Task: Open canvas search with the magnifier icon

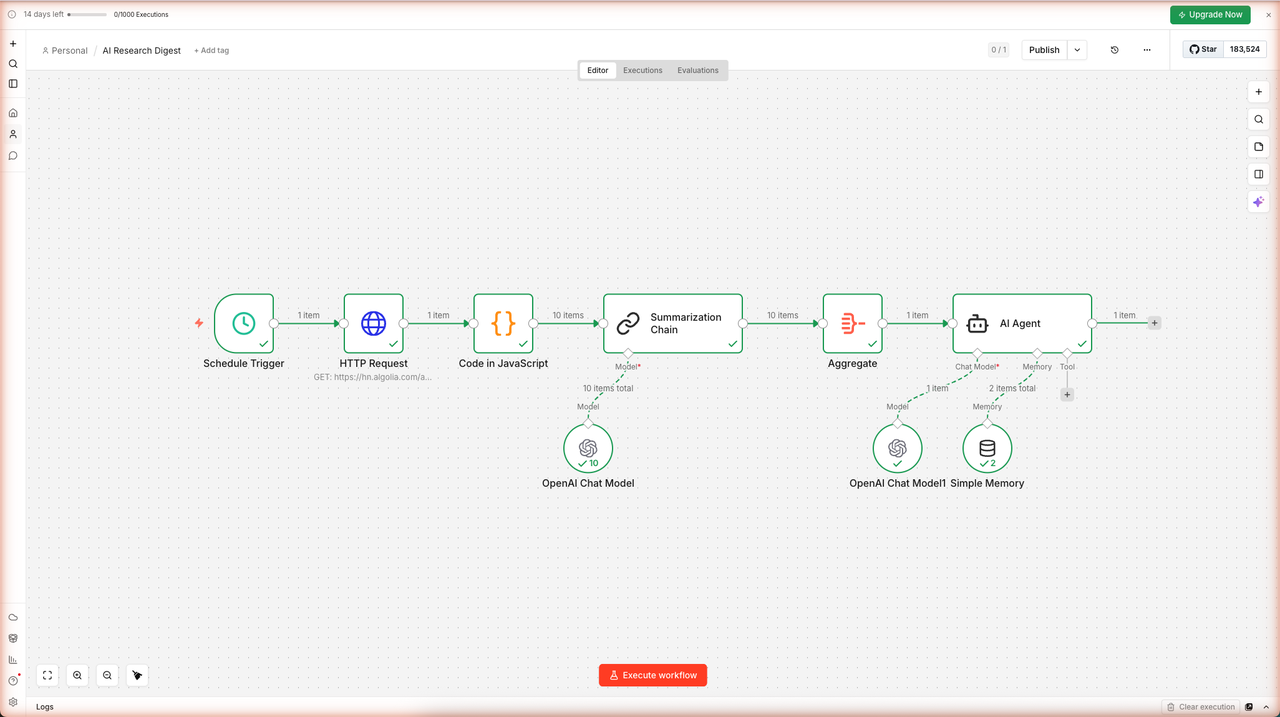Action: (x=1258, y=119)
